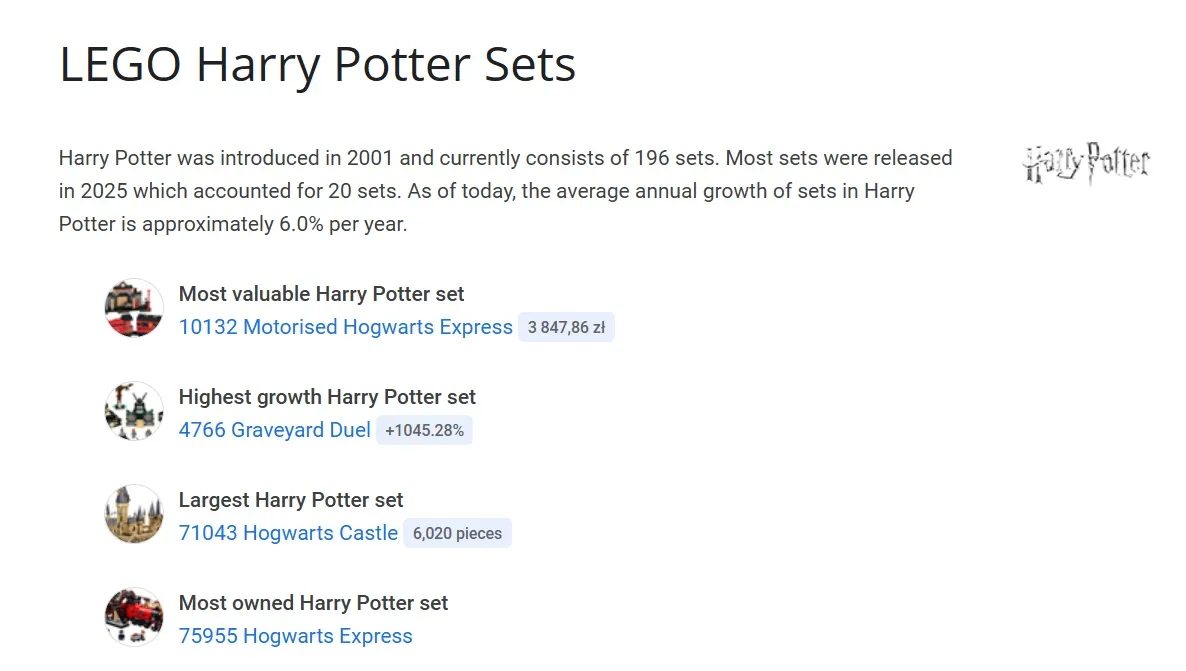The image size is (1186, 671).
Task: Click the 'Largest Harry Potter set' heading
Action: pyautogui.click(x=291, y=500)
